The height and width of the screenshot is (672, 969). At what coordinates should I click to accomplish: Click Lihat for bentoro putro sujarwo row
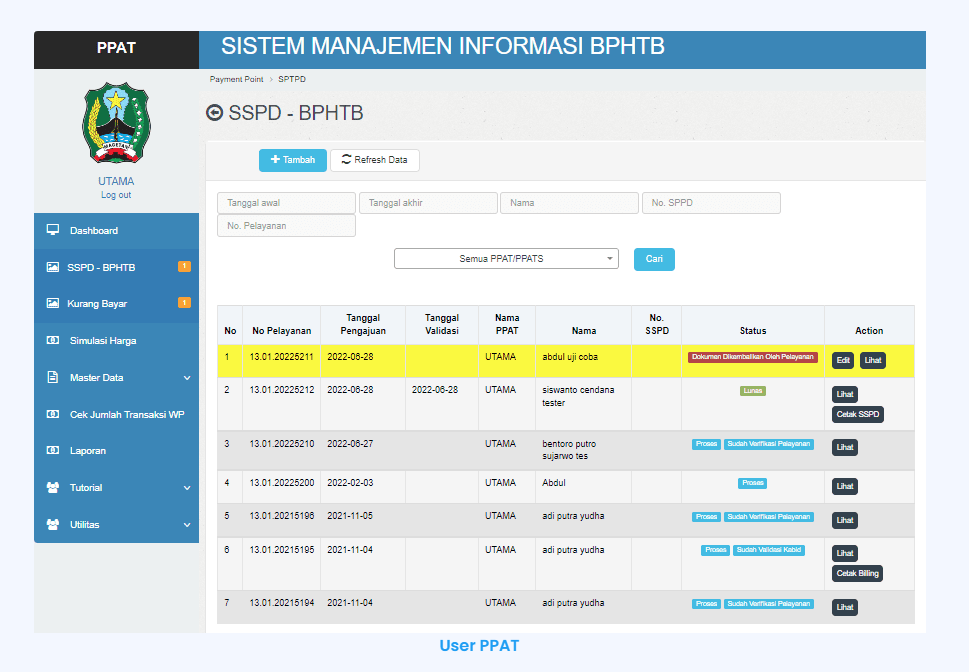pyautogui.click(x=845, y=448)
